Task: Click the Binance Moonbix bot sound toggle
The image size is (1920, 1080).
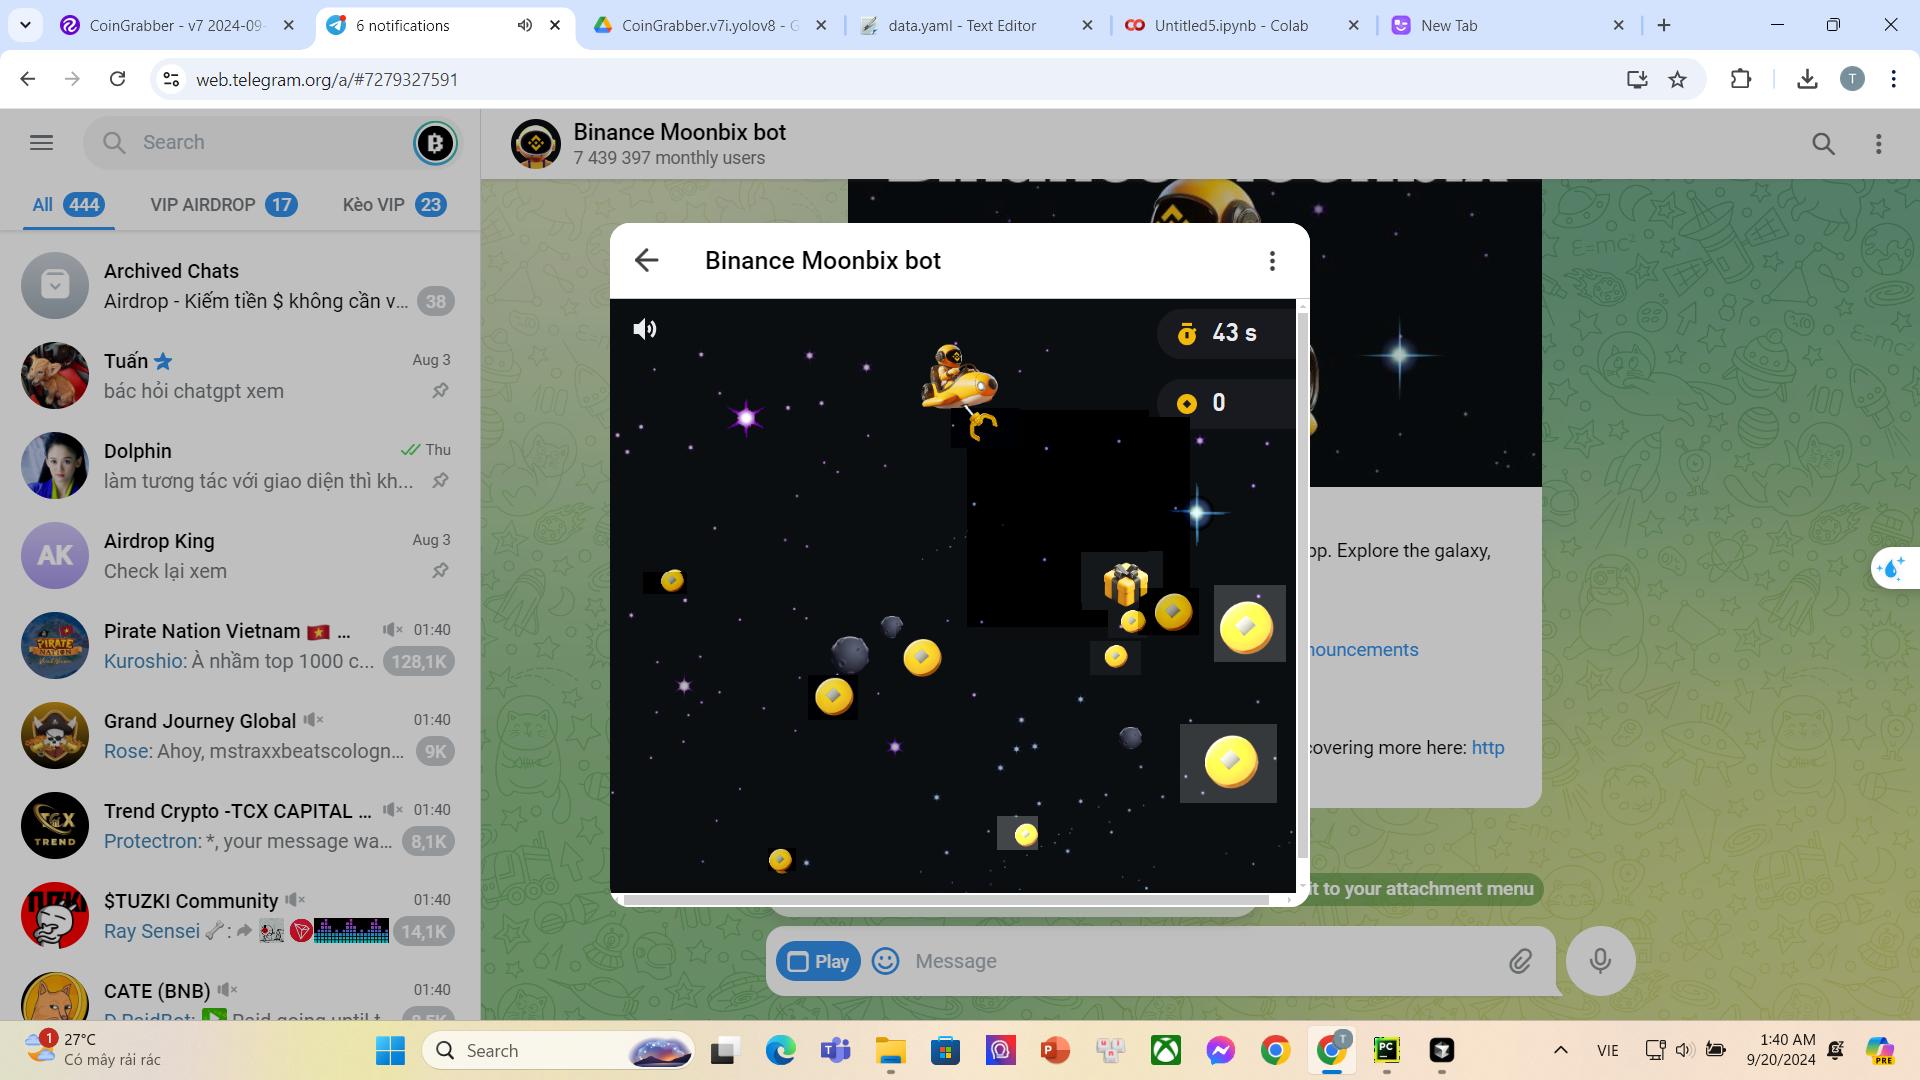Action: 646,330
